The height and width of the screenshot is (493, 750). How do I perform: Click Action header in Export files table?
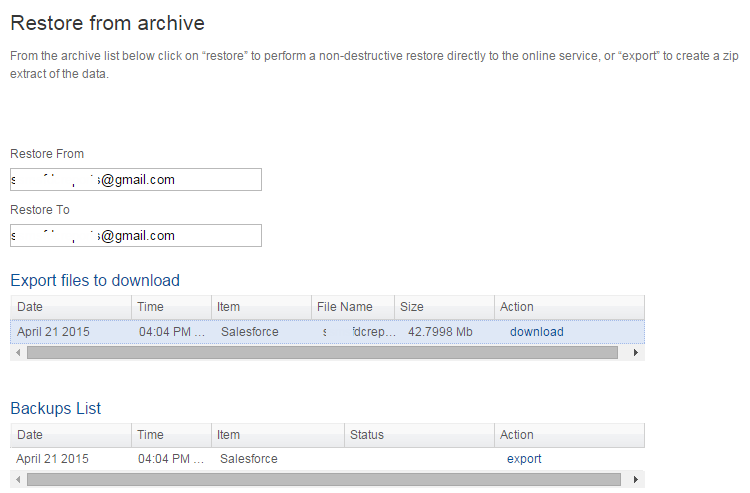point(568,307)
